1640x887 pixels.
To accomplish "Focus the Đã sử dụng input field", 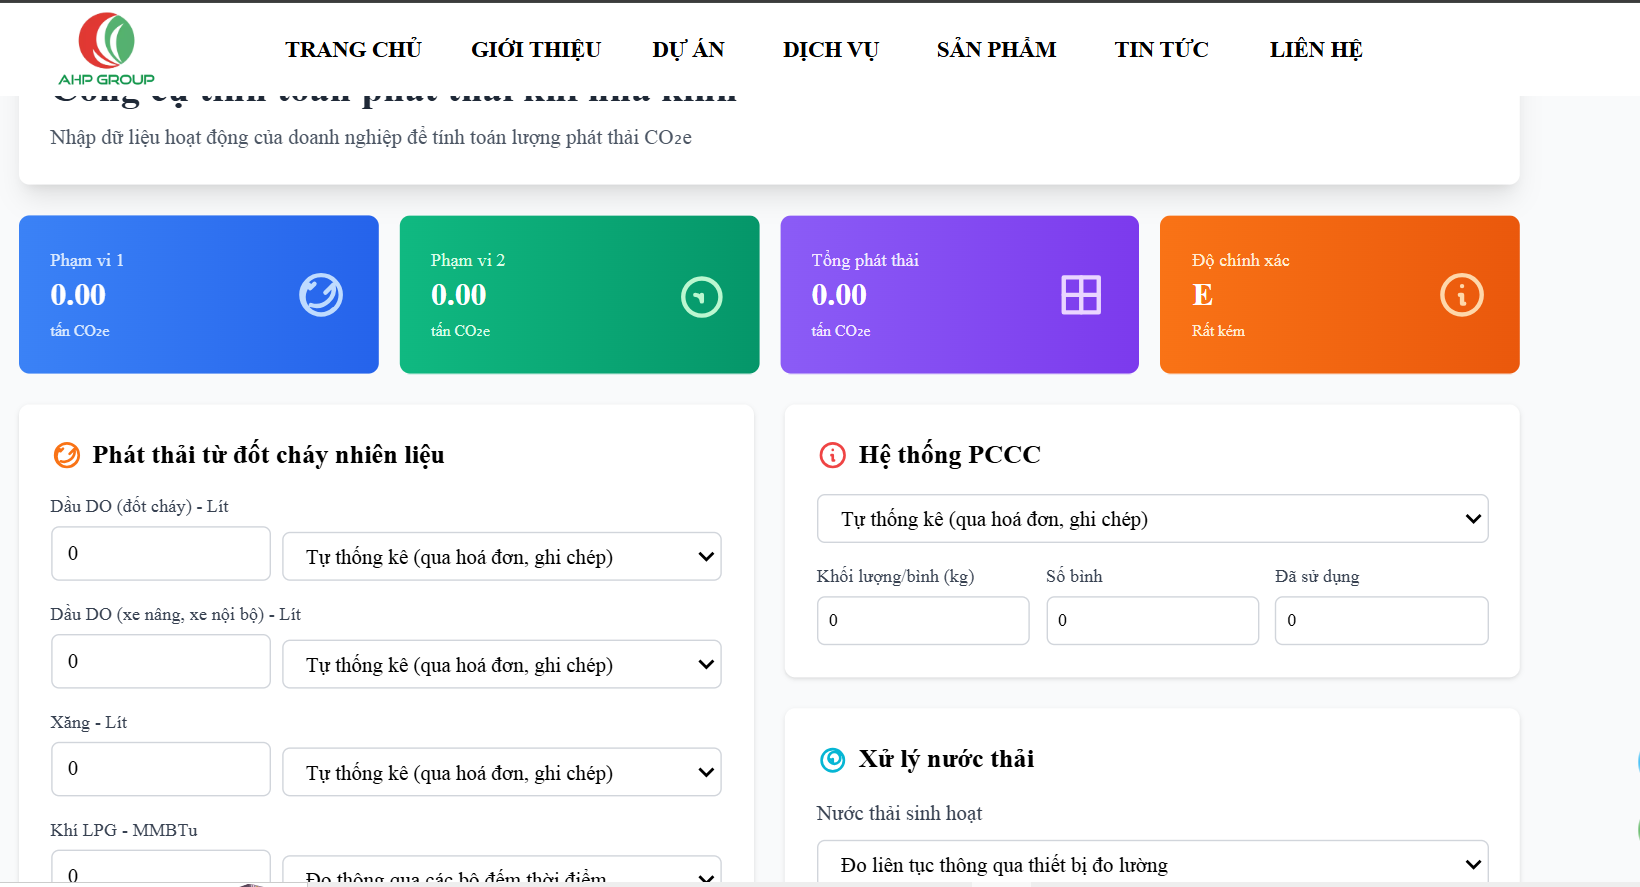I will 1382,620.
